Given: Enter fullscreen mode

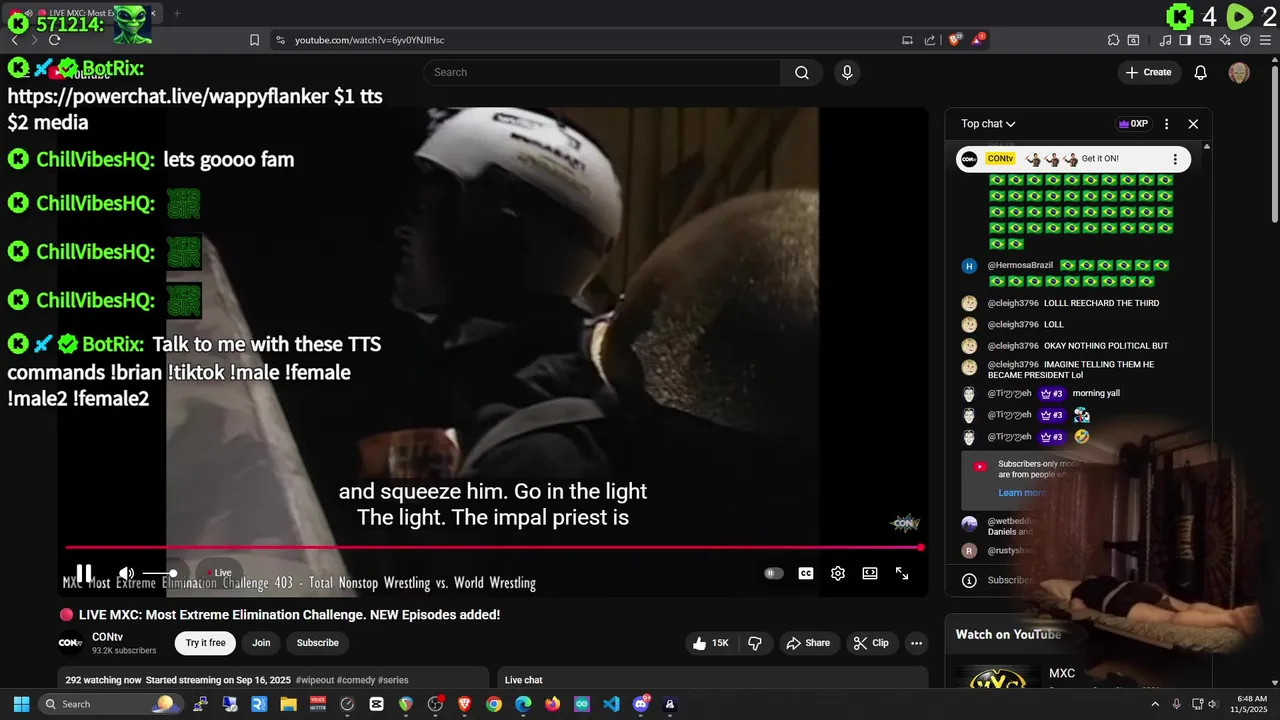Looking at the screenshot, I should click(x=902, y=573).
